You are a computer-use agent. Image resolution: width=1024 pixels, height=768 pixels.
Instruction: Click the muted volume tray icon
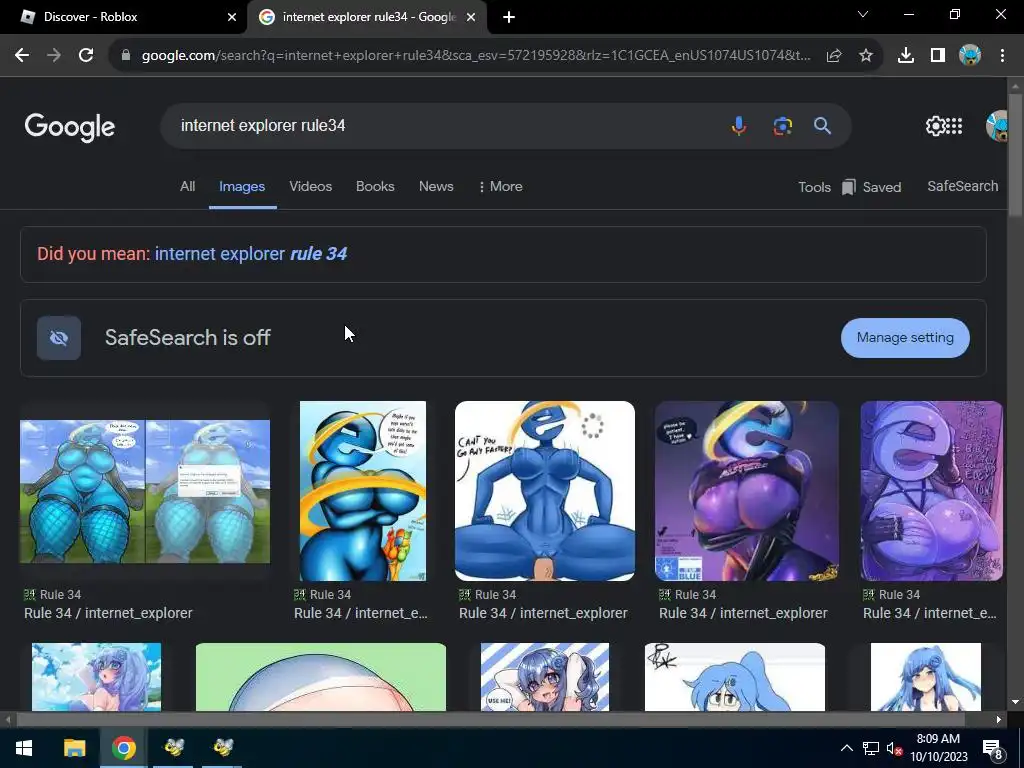click(894, 748)
